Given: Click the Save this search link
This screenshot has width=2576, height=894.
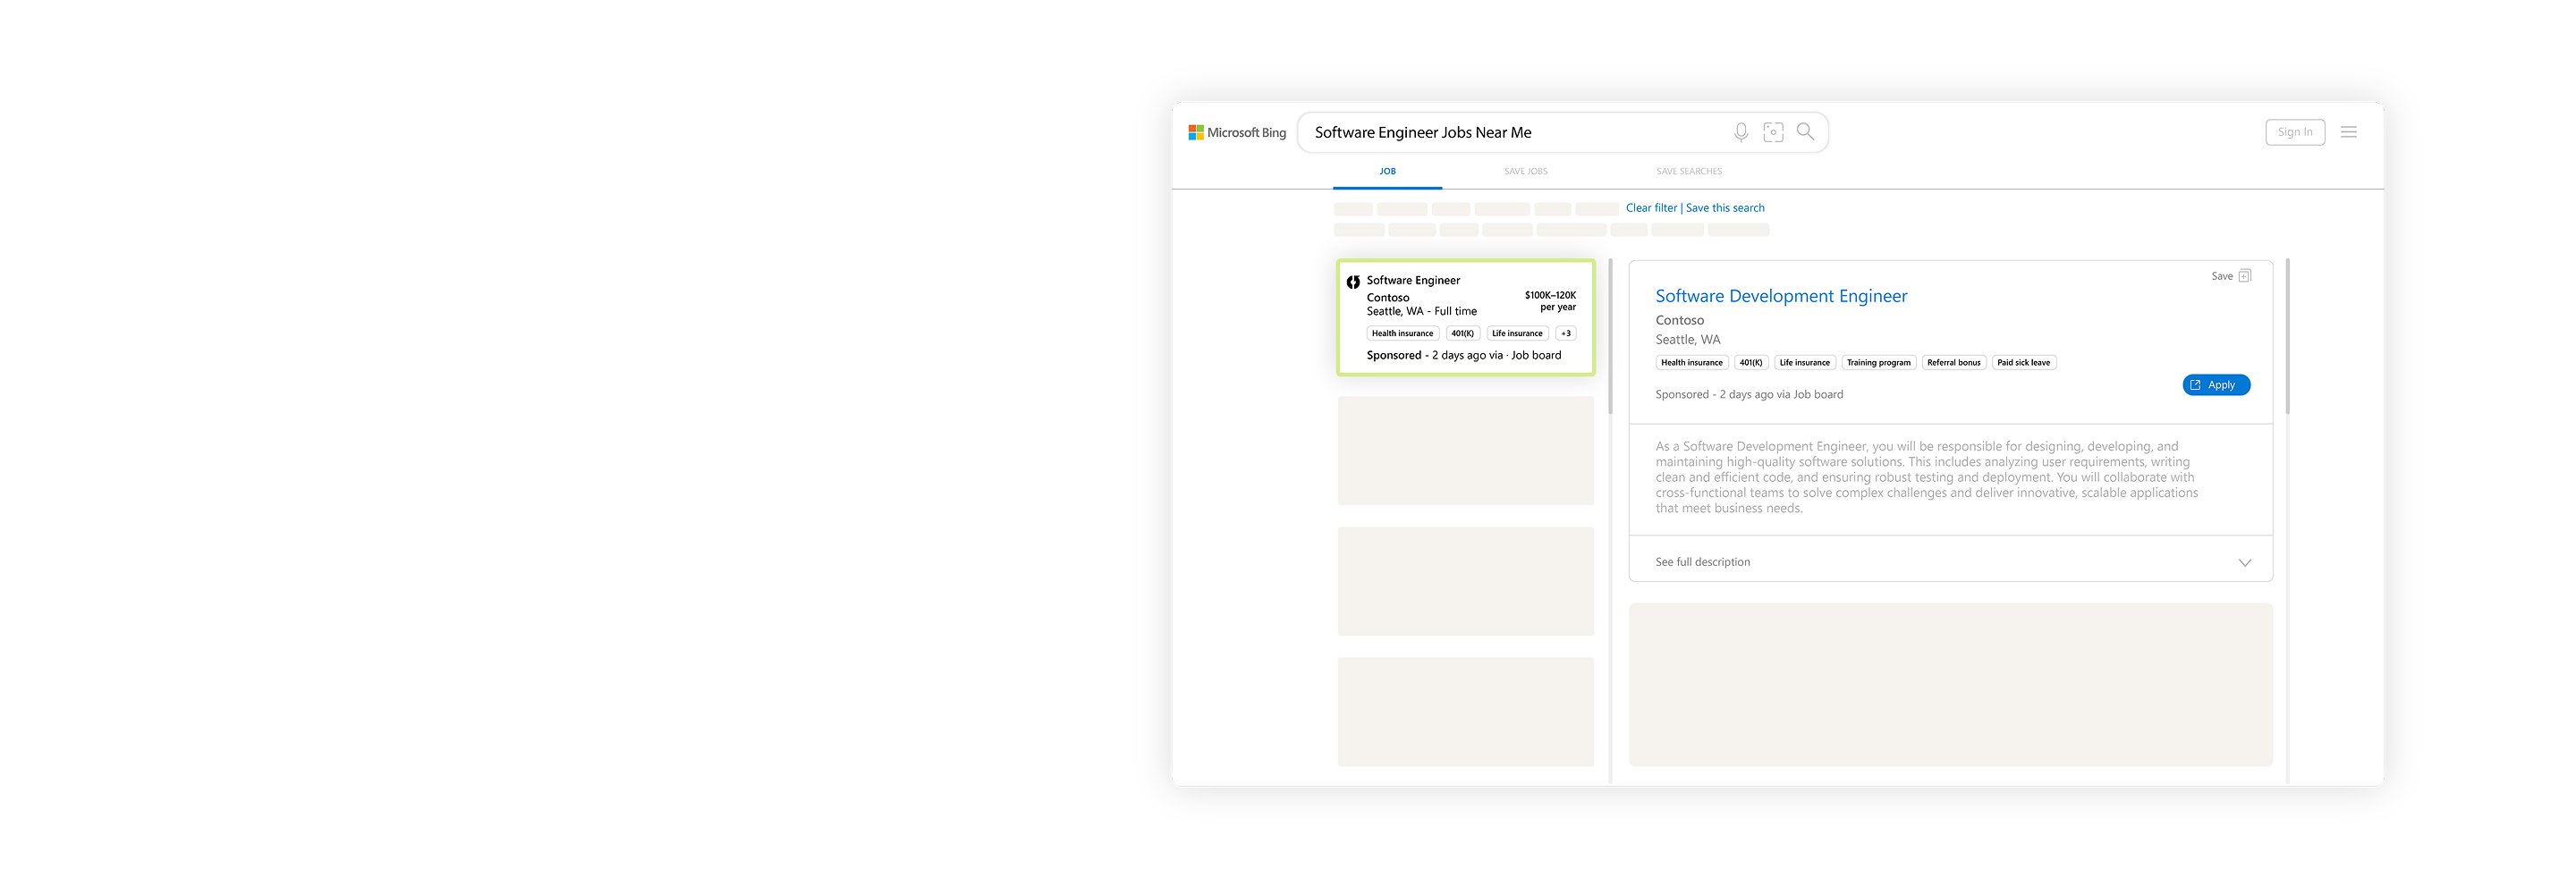Looking at the screenshot, I should pyautogui.click(x=1725, y=208).
